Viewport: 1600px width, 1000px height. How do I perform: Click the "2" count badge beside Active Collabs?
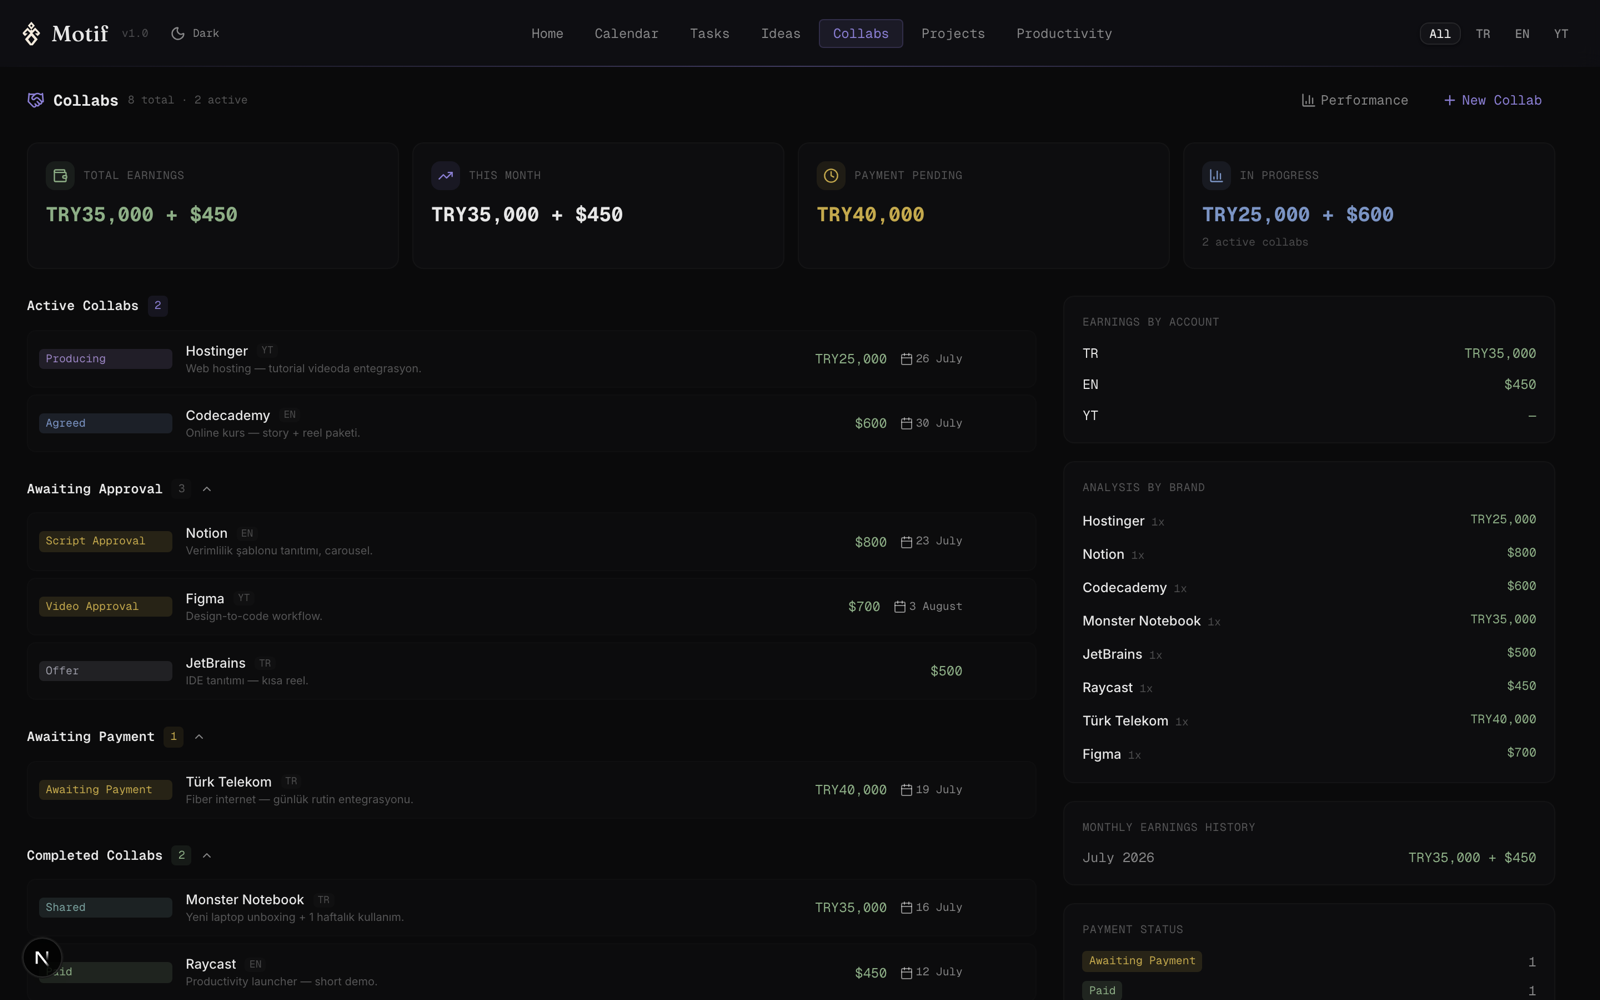157,306
